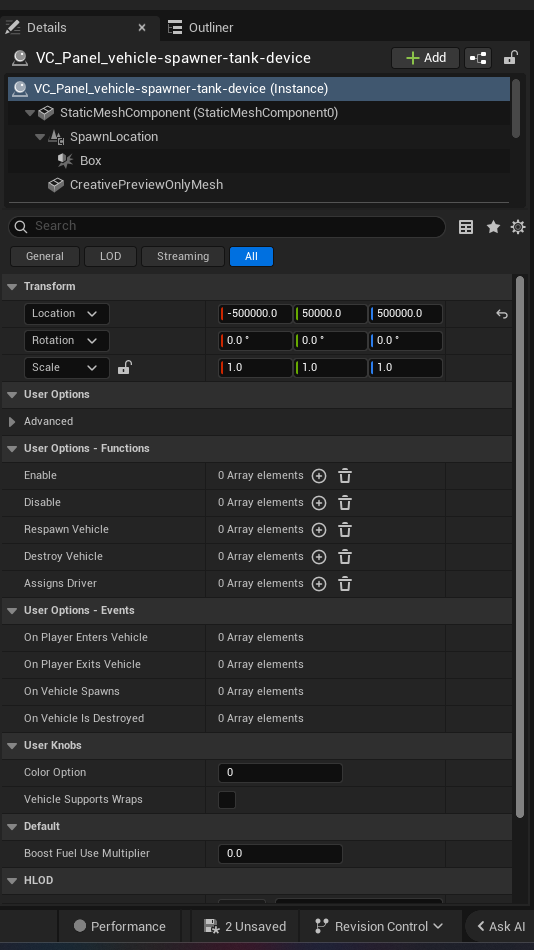Open the Ask AI panel
The width and height of the screenshot is (534, 950).
(501, 926)
